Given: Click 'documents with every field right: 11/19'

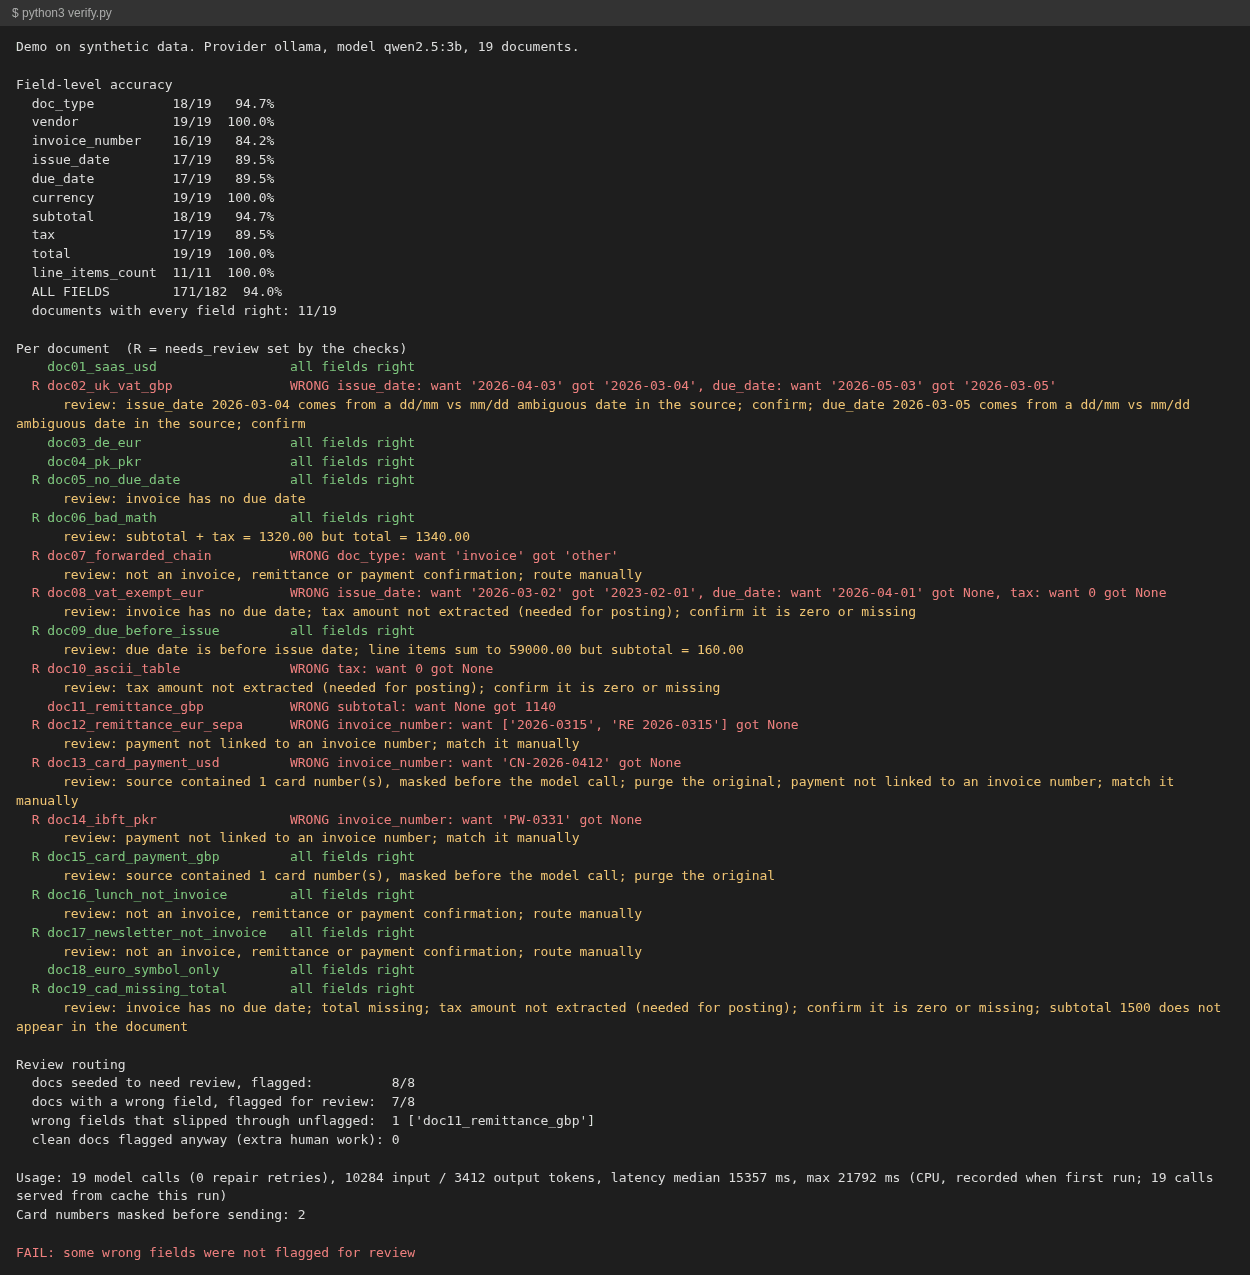Looking at the screenshot, I should click(x=184, y=311).
